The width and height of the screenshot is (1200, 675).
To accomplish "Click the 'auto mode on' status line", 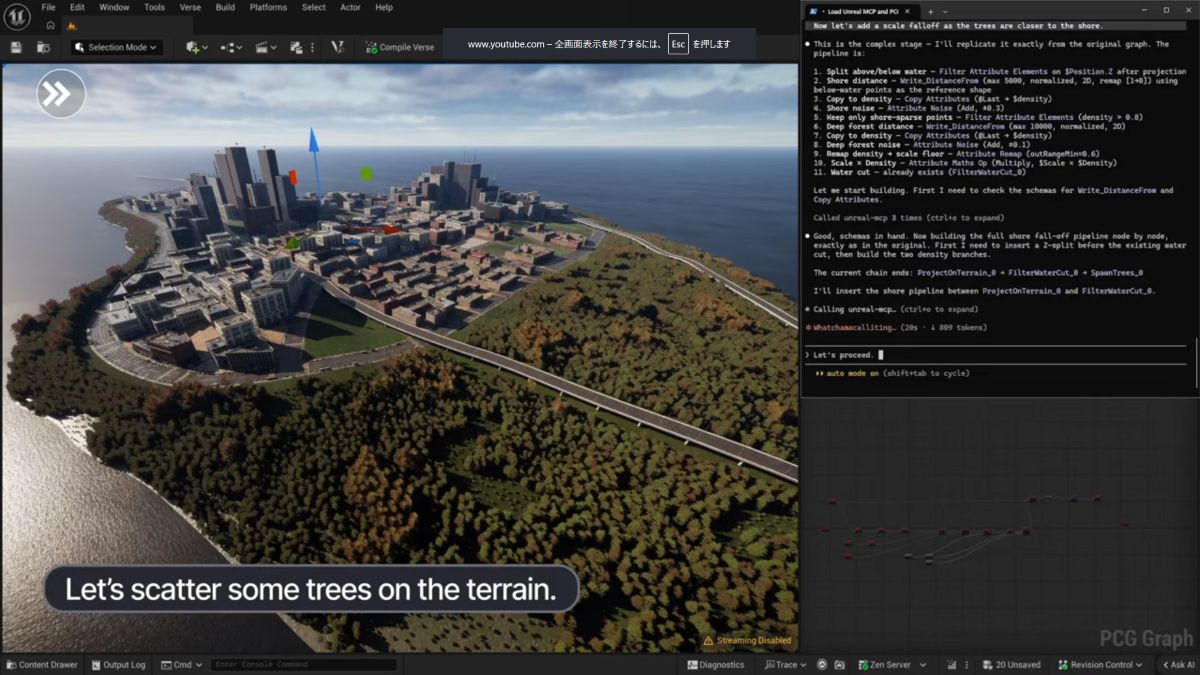I will (x=892, y=373).
